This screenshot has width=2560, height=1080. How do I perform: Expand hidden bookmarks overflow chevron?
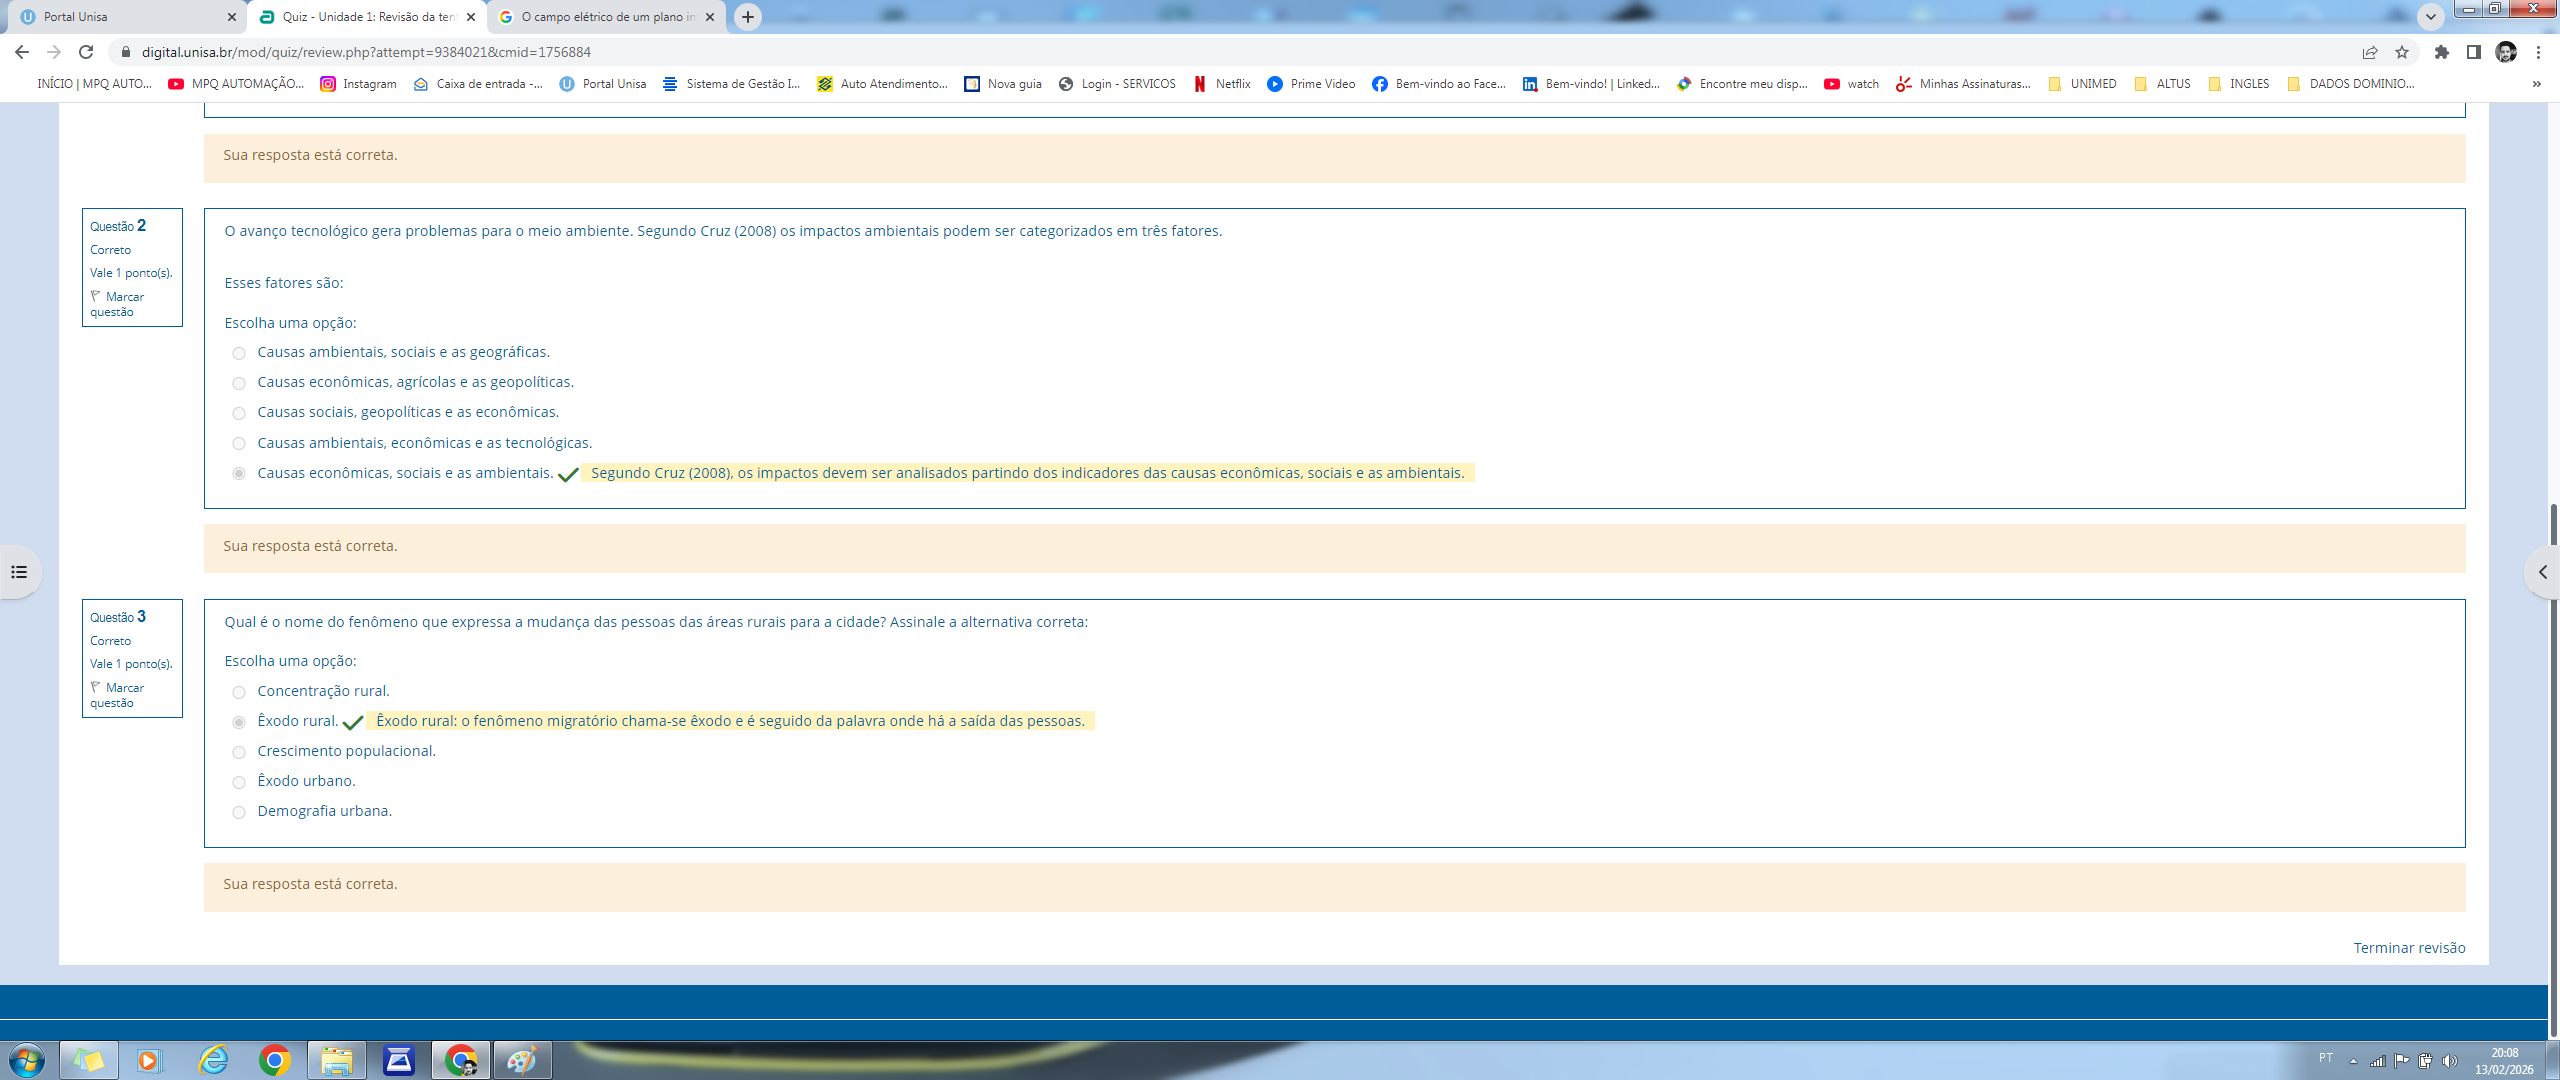tap(2536, 84)
